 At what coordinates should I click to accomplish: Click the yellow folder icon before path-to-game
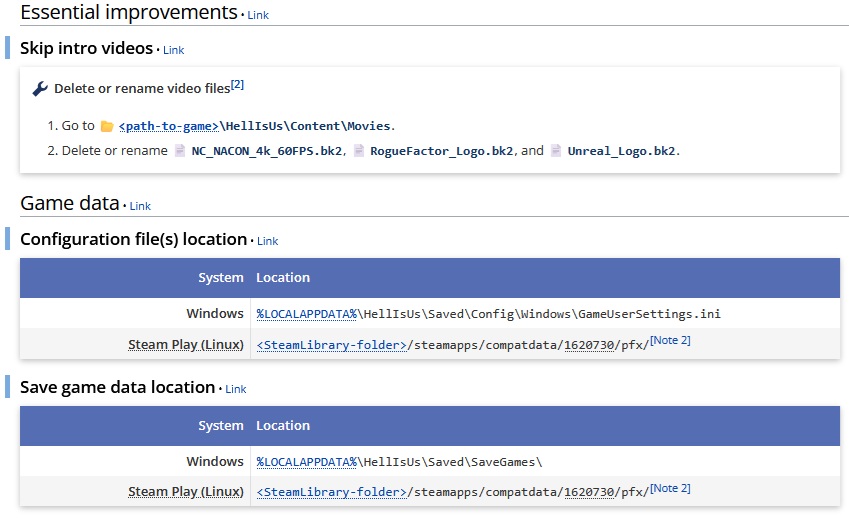(x=107, y=126)
